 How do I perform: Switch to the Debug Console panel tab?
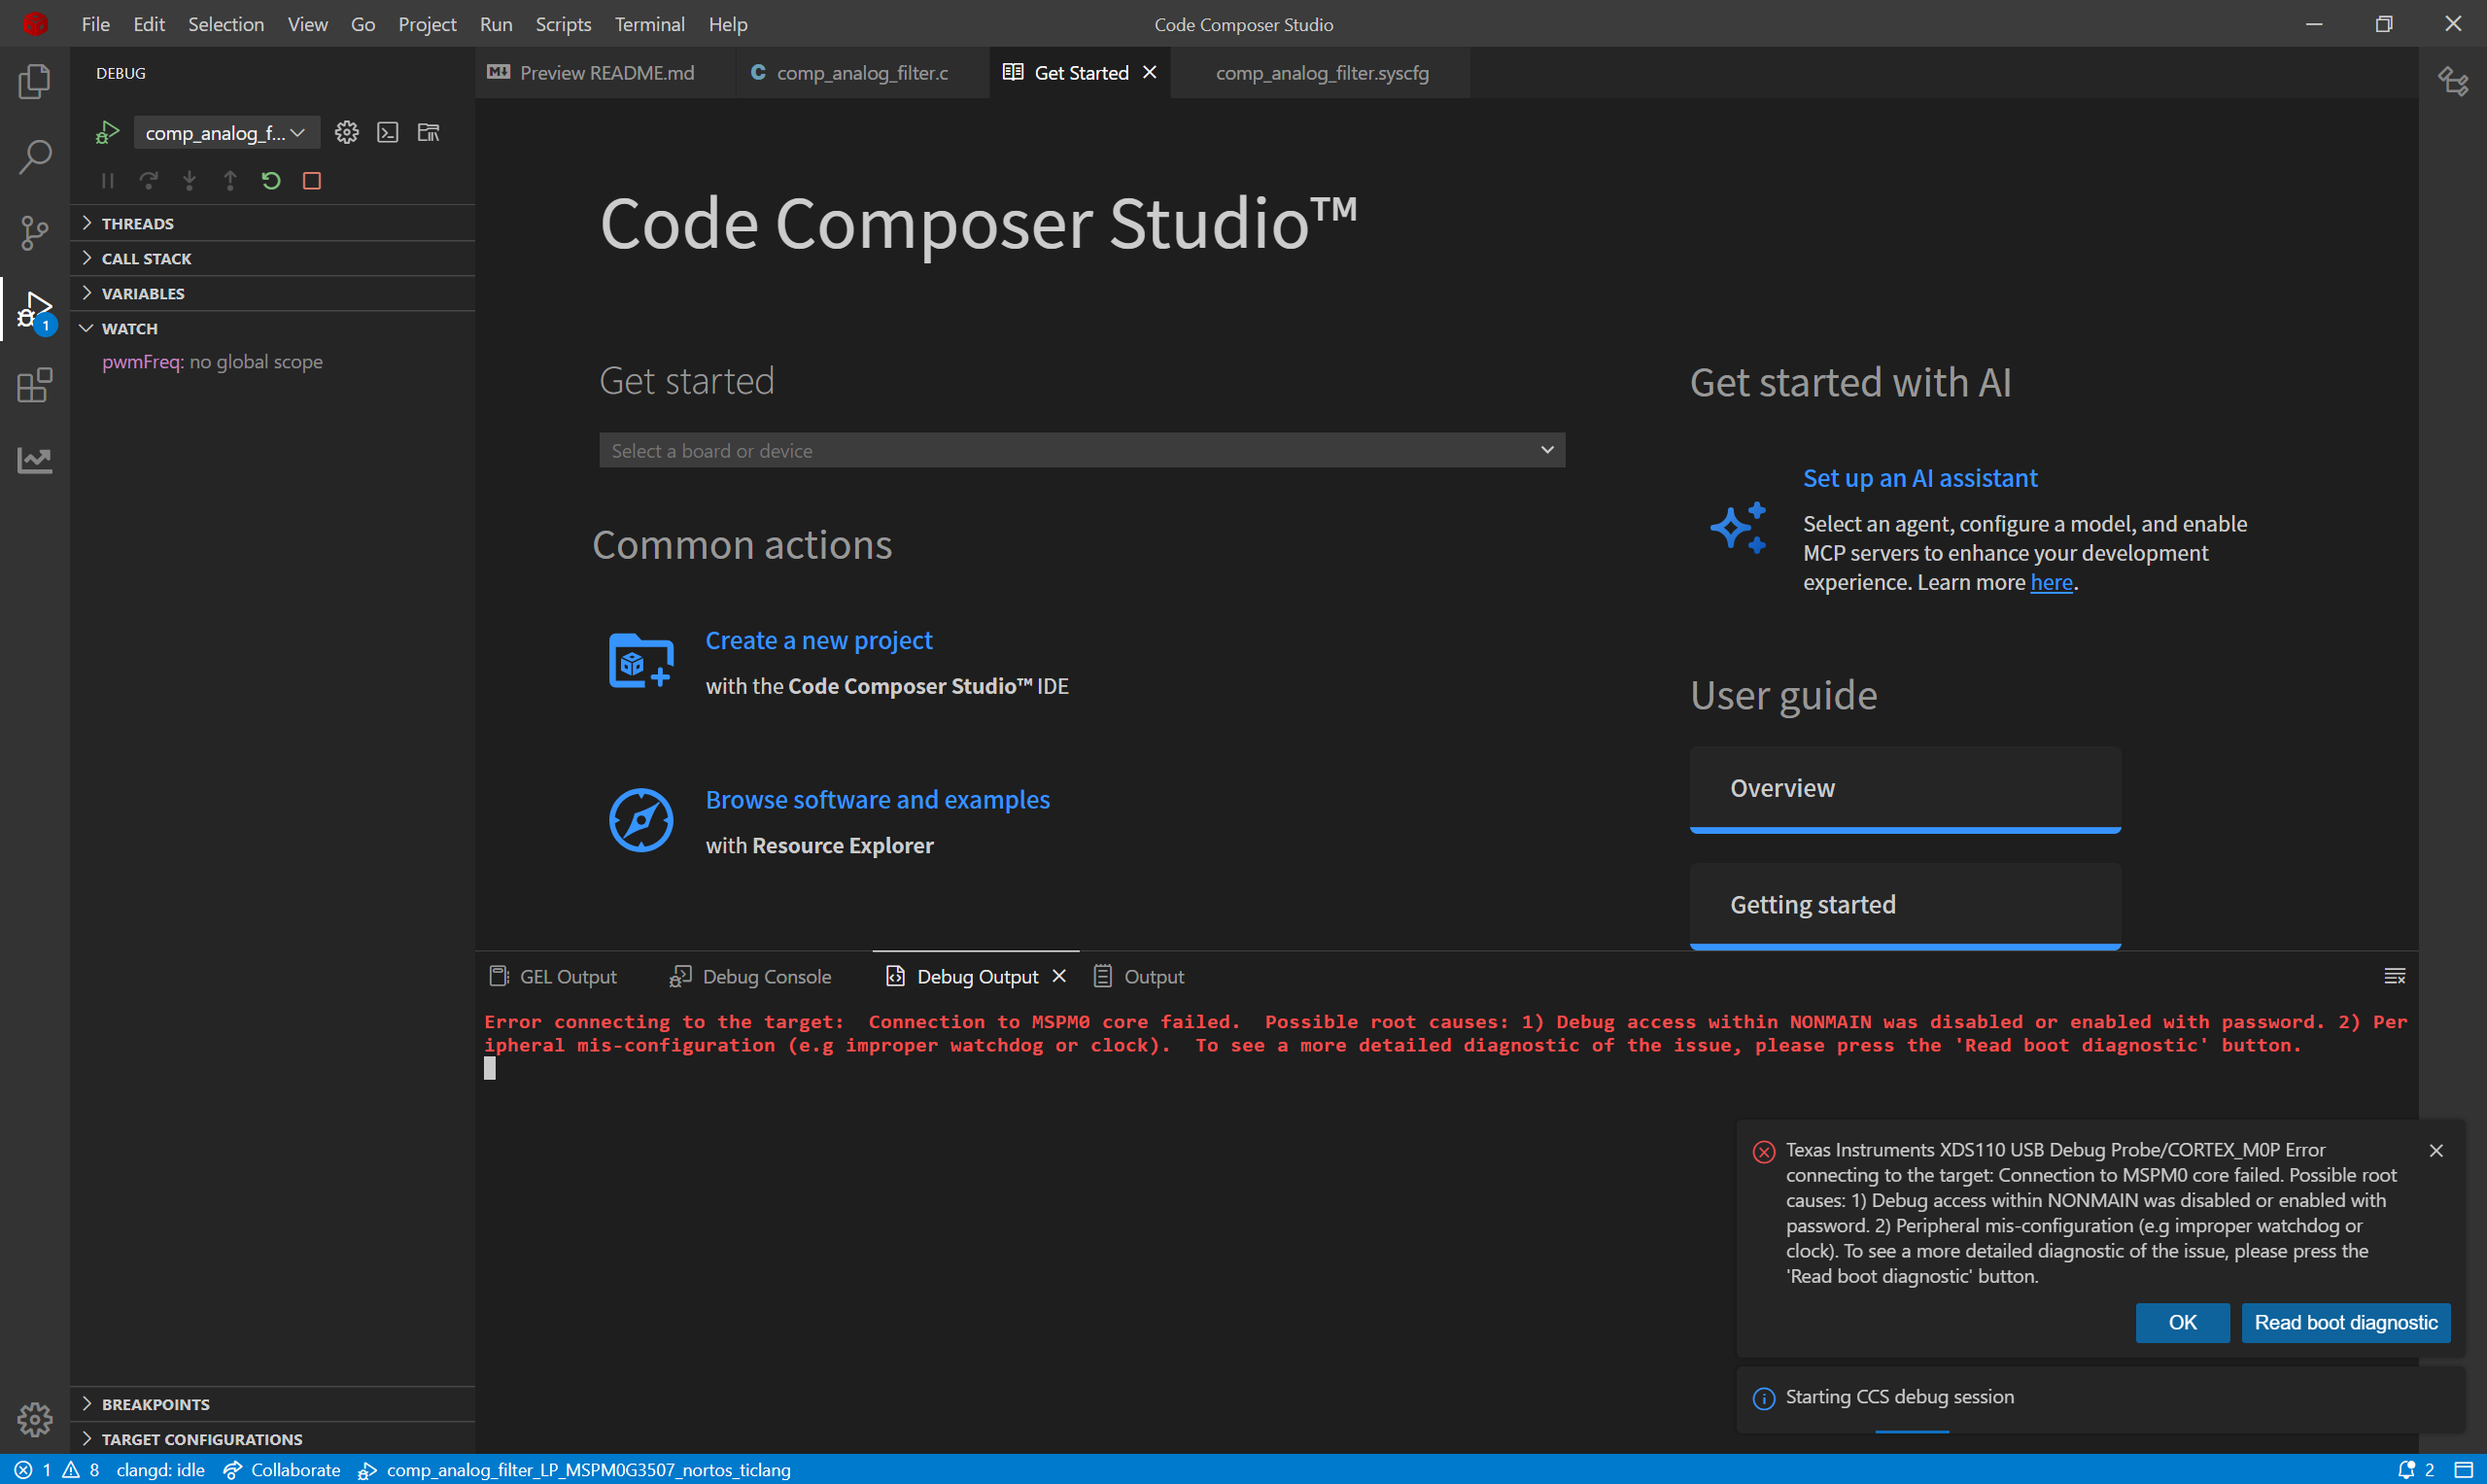pyautogui.click(x=750, y=977)
